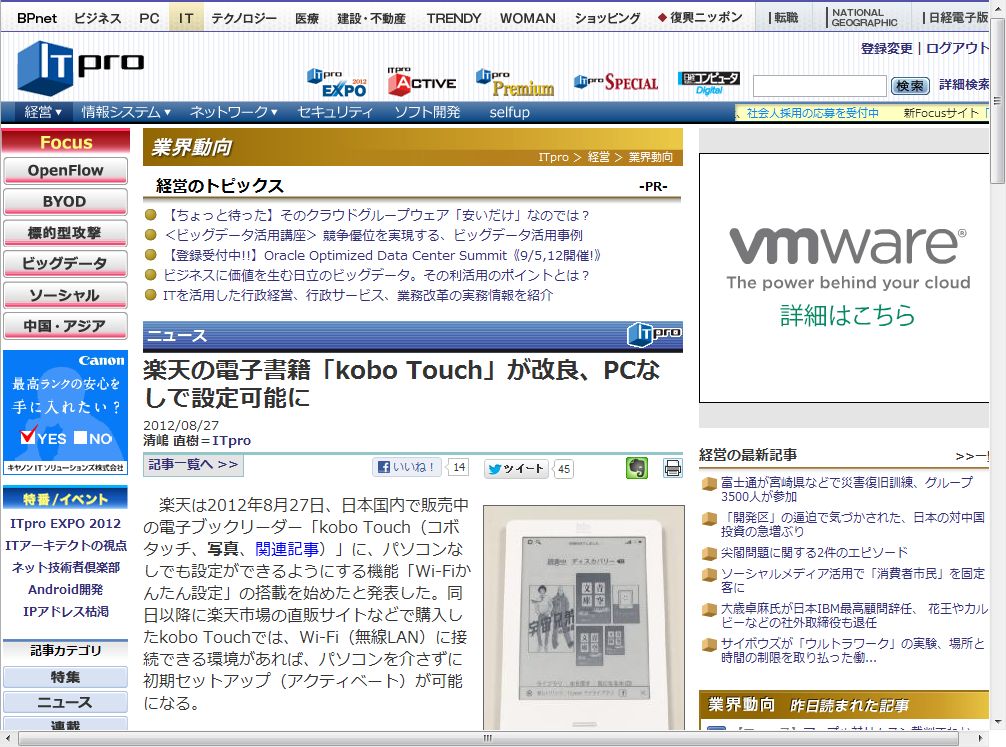Expand the ネットワーク dropdown menu
This screenshot has height=747, width=1006.
pyautogui.click(x=234, y=112)
